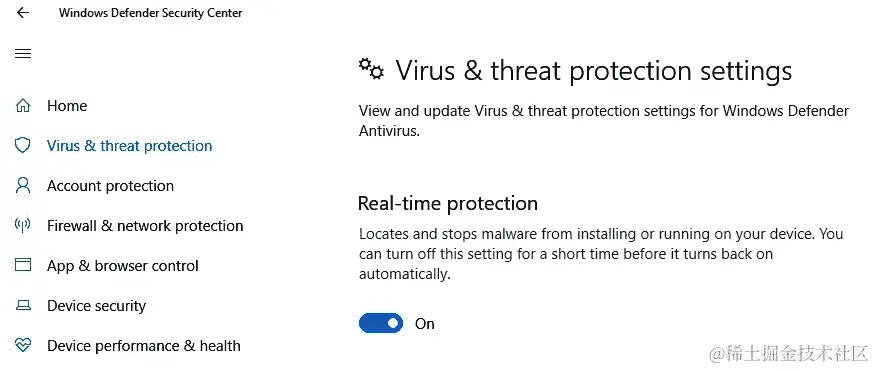Open the Firewall antenna icon
This screenshot has width=875, height=370.
pyautogui.click(x=22, y=225)
